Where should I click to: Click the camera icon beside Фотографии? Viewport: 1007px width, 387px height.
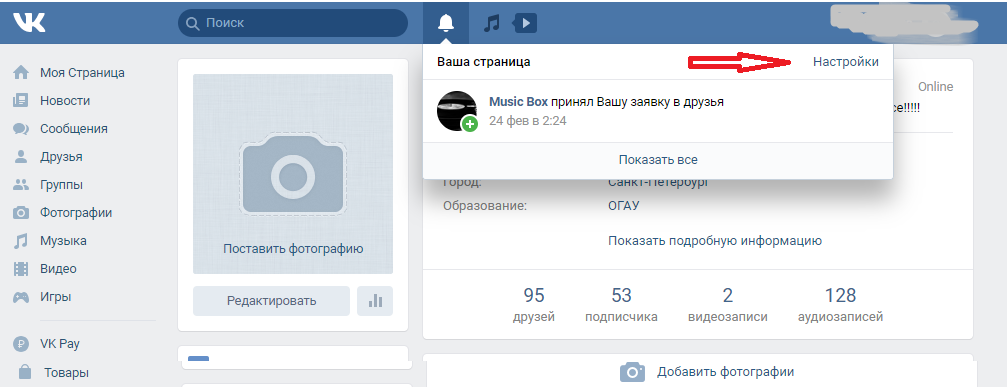21,212
